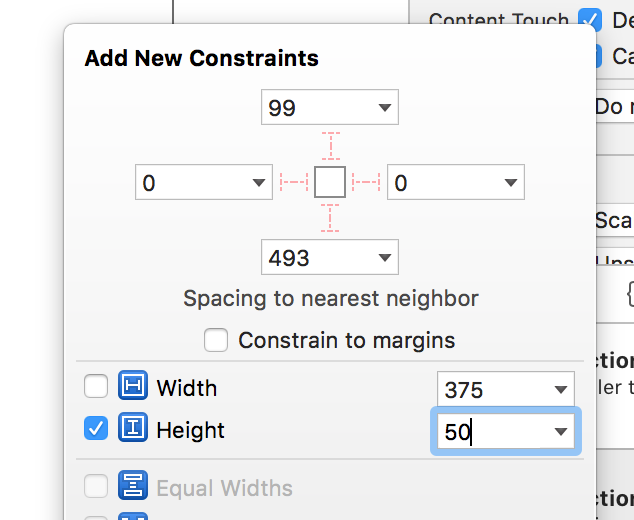Screen dimensions: 634x520
Task: Open the right spacing 0 dropdown arrow
Action: pyautogui.click(x=511, y=183)
